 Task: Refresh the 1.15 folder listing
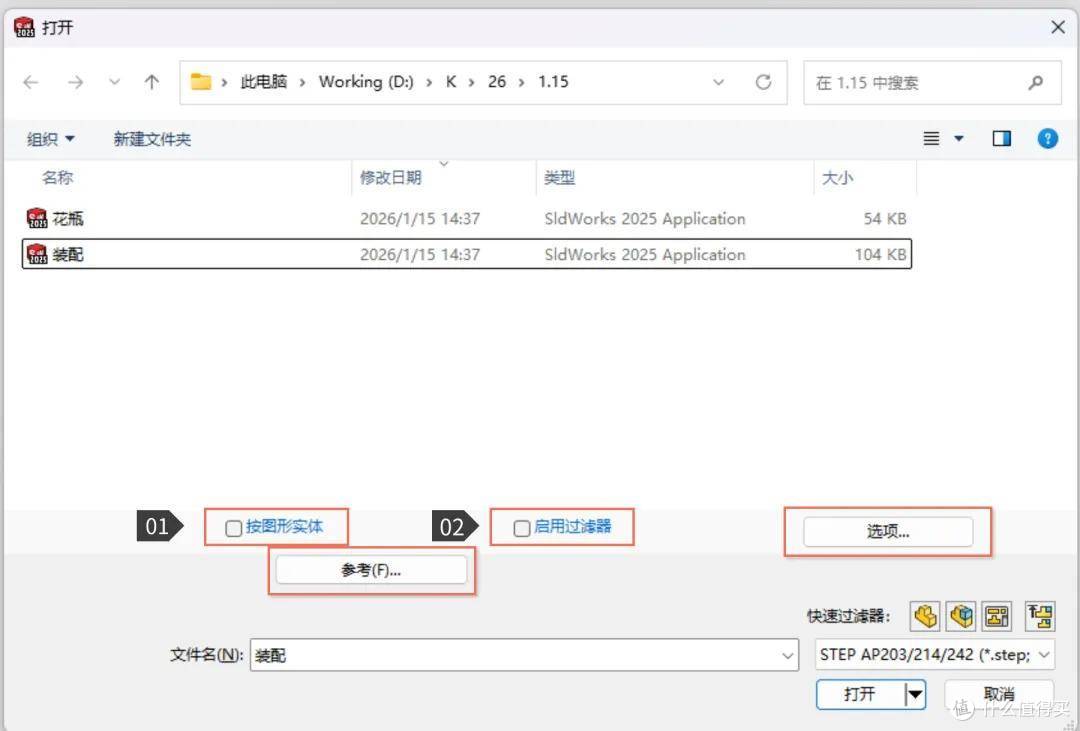click(763, 83)
